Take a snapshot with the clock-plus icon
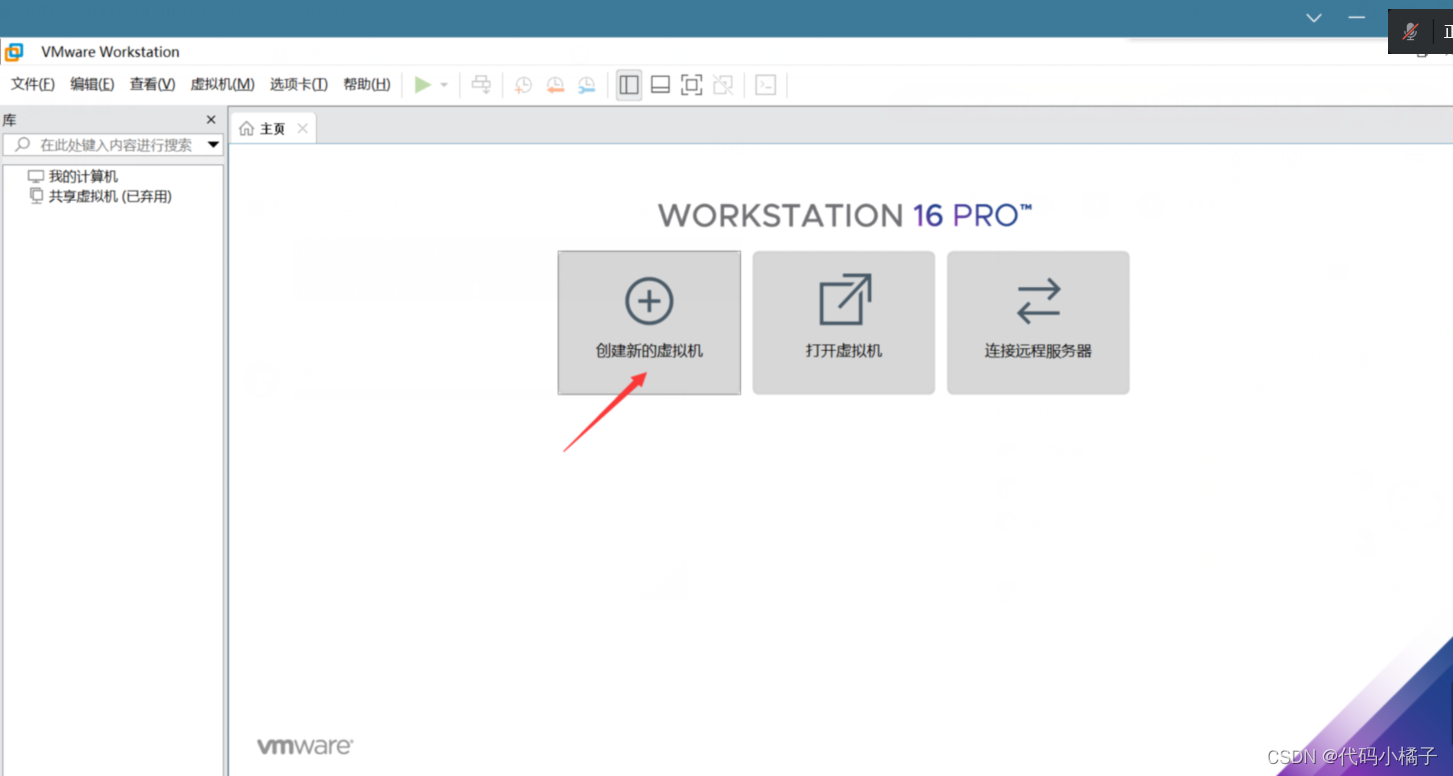1453x776 pixels. pos(523,85)
